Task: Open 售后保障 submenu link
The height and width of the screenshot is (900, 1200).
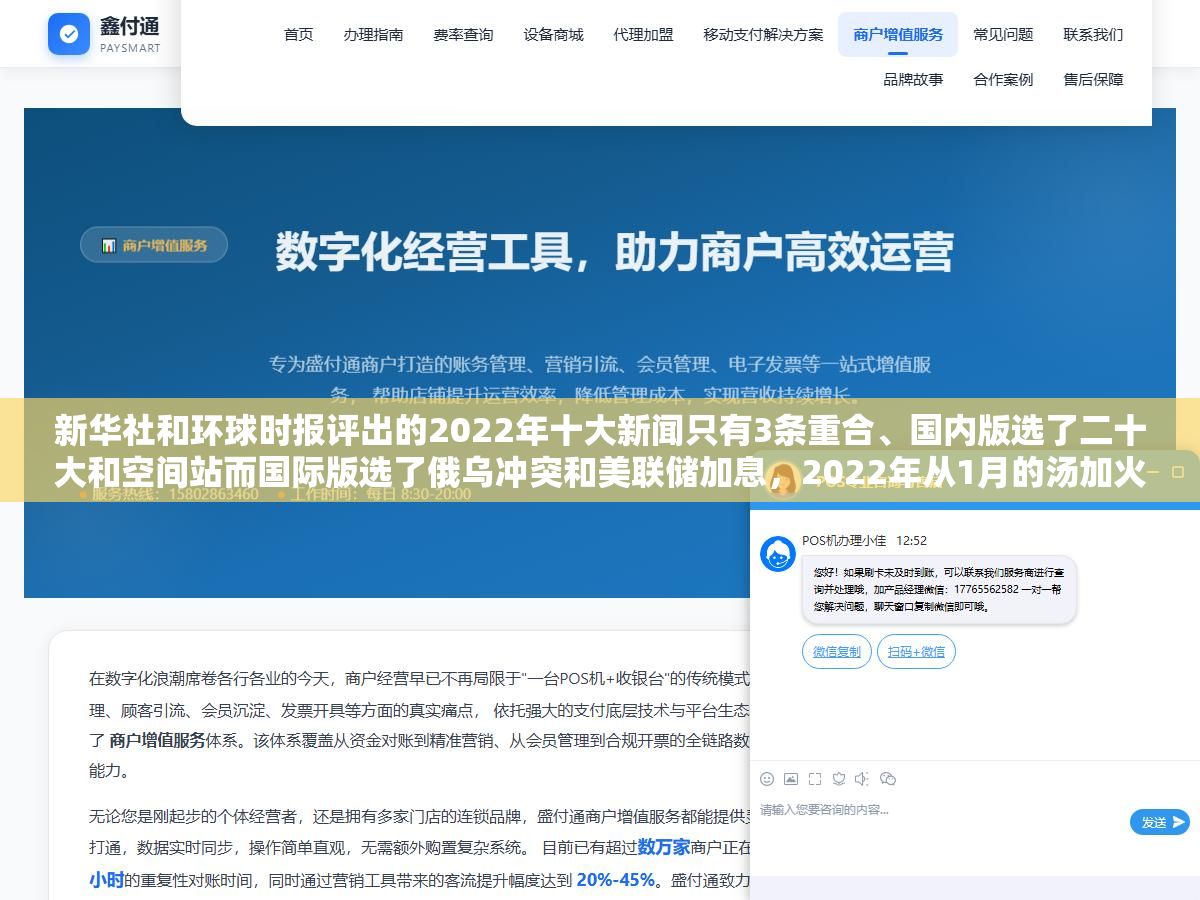Action: pyautogui.click(x=1093, y=79)
